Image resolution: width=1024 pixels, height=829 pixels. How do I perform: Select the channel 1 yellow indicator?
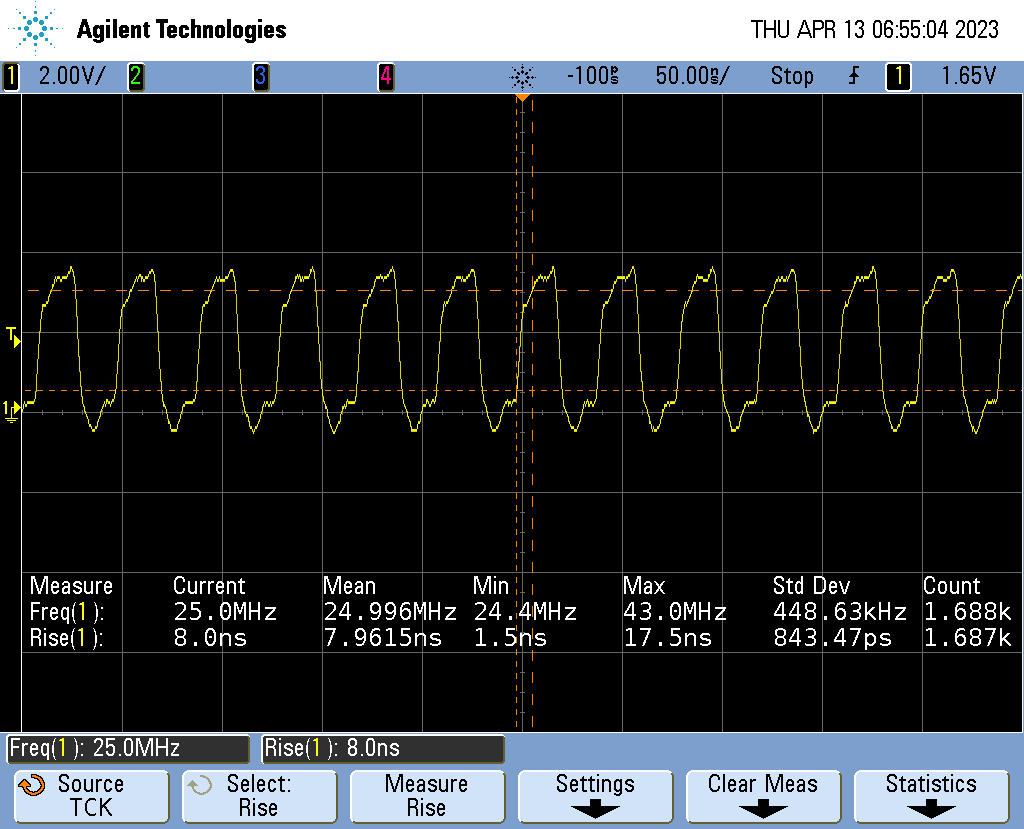click(x=11, y=76)
